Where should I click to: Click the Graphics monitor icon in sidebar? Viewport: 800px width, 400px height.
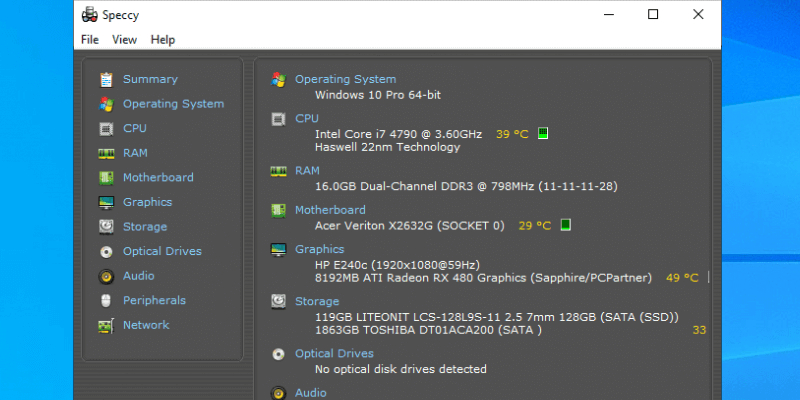[x=106, y=202]
